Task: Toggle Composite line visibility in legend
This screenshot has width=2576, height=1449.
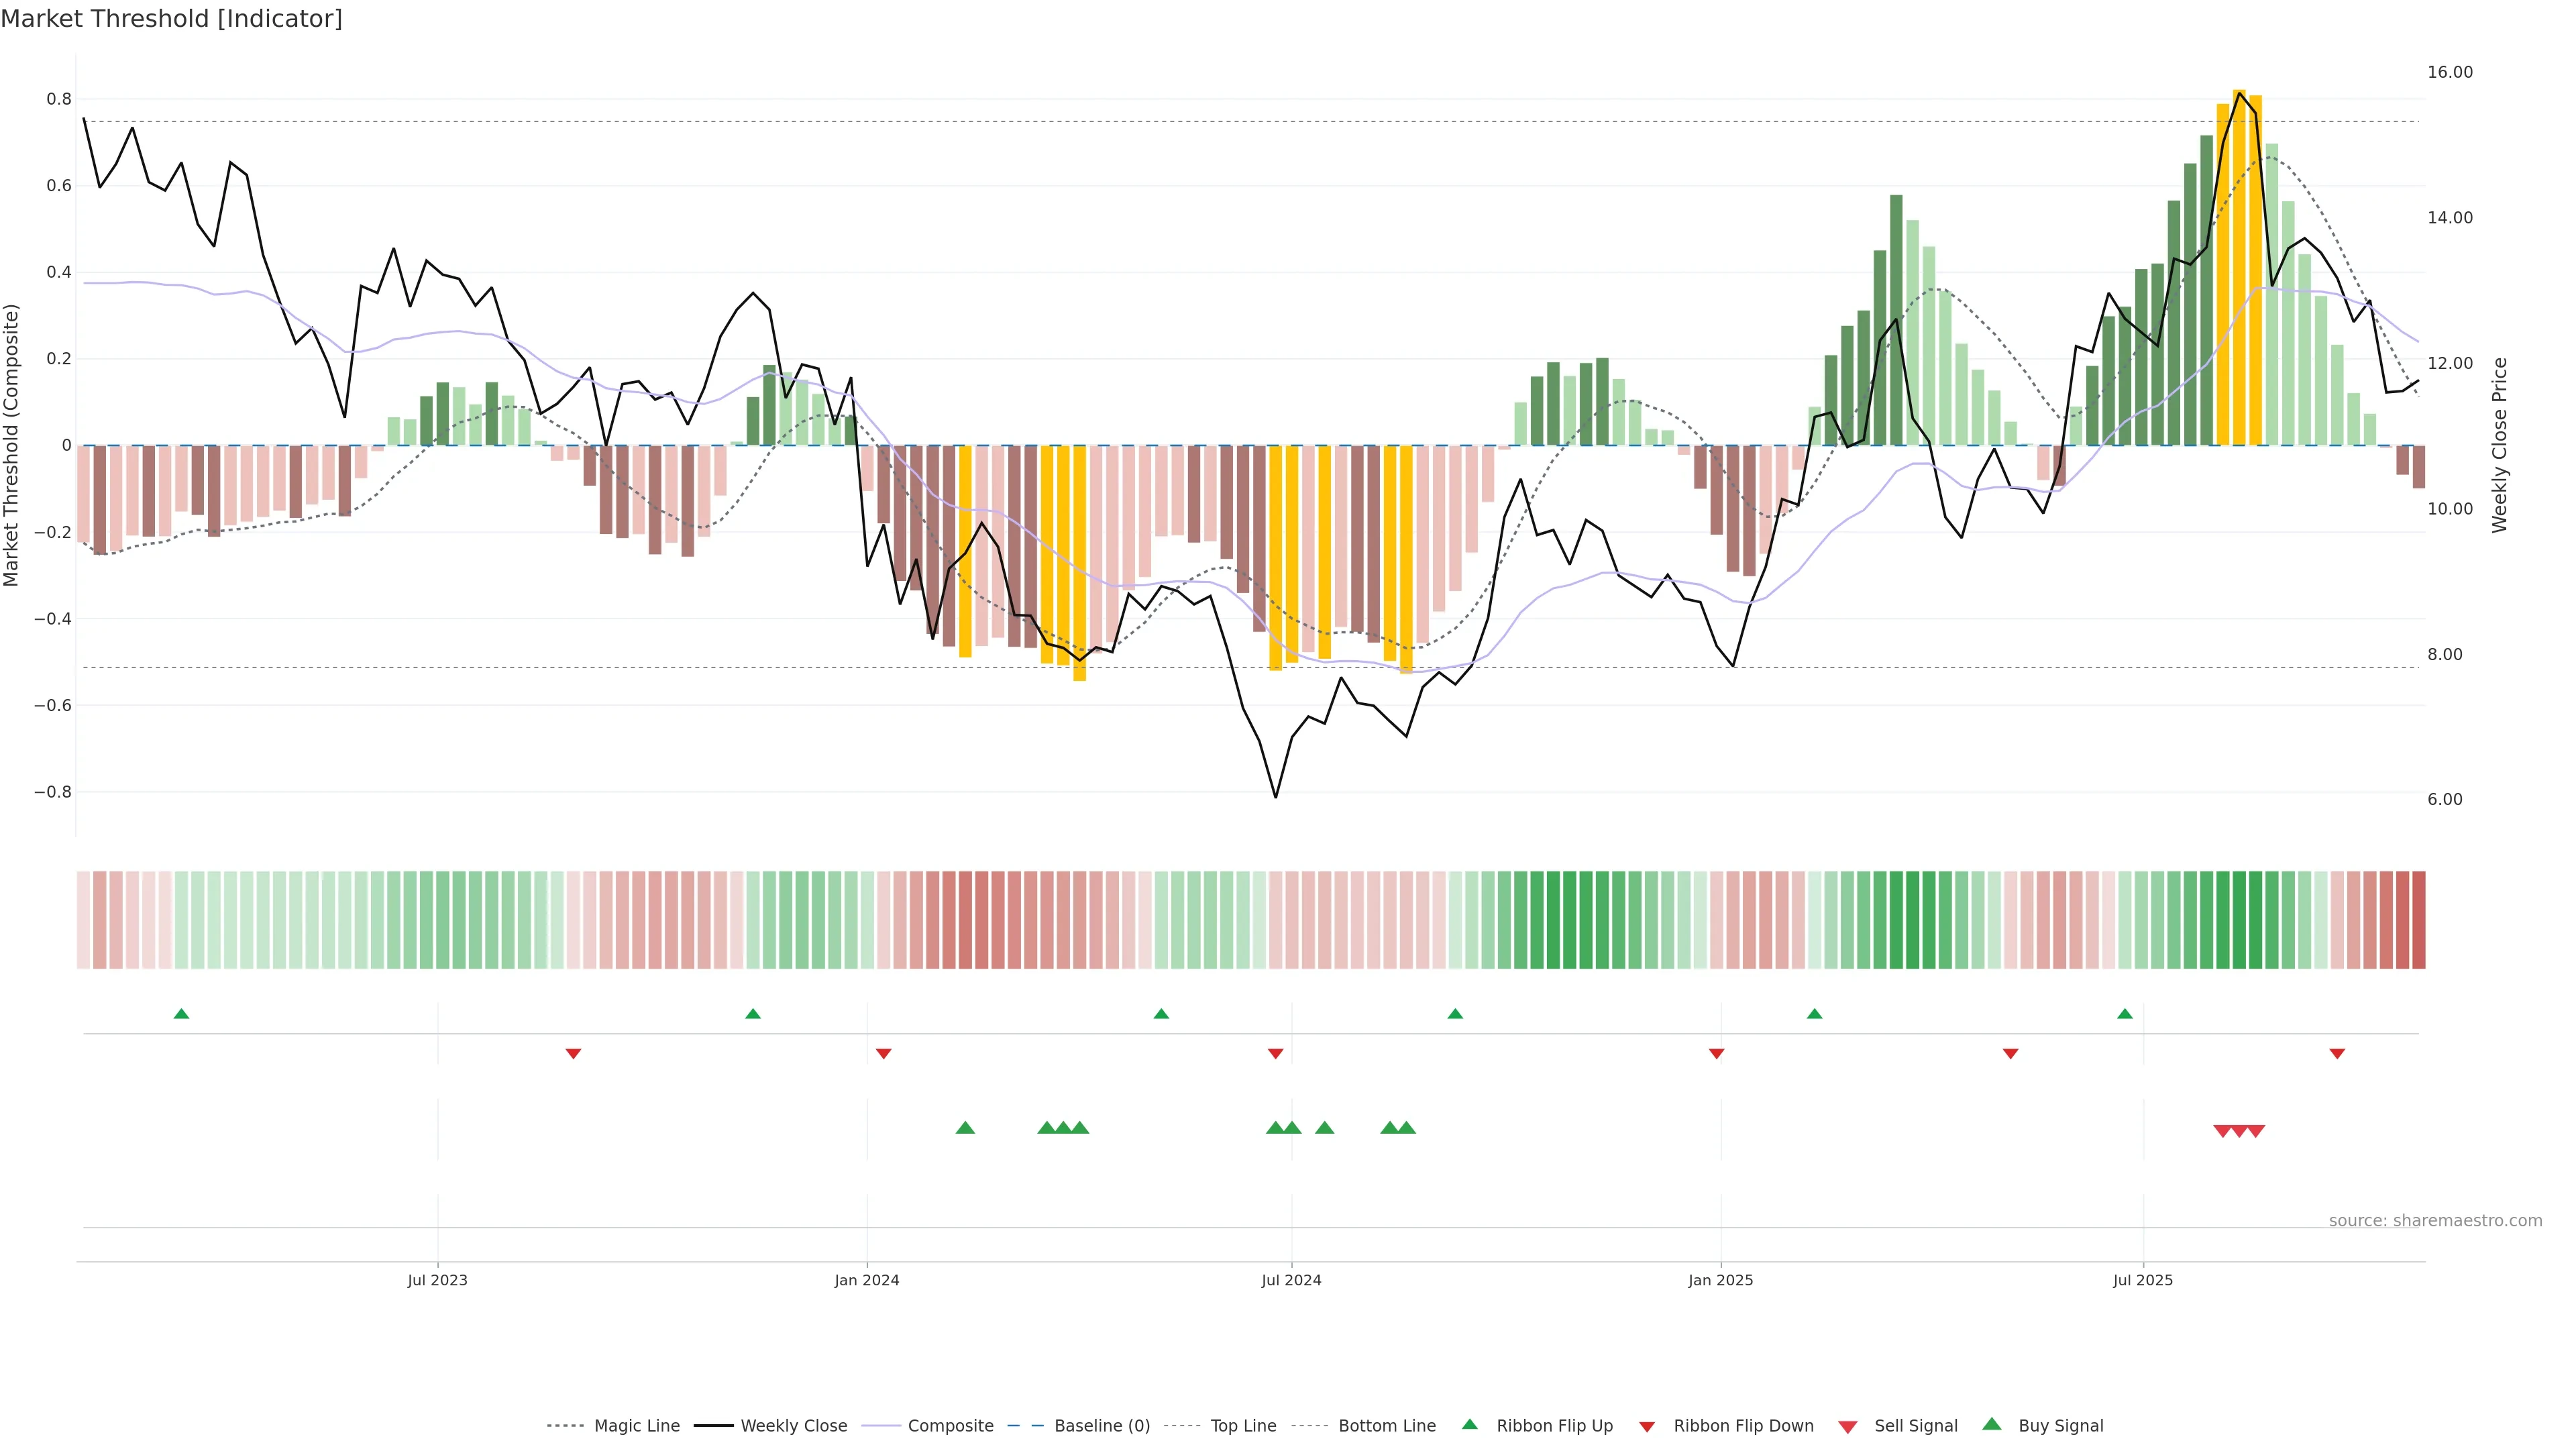Action: coord(950,1426)
